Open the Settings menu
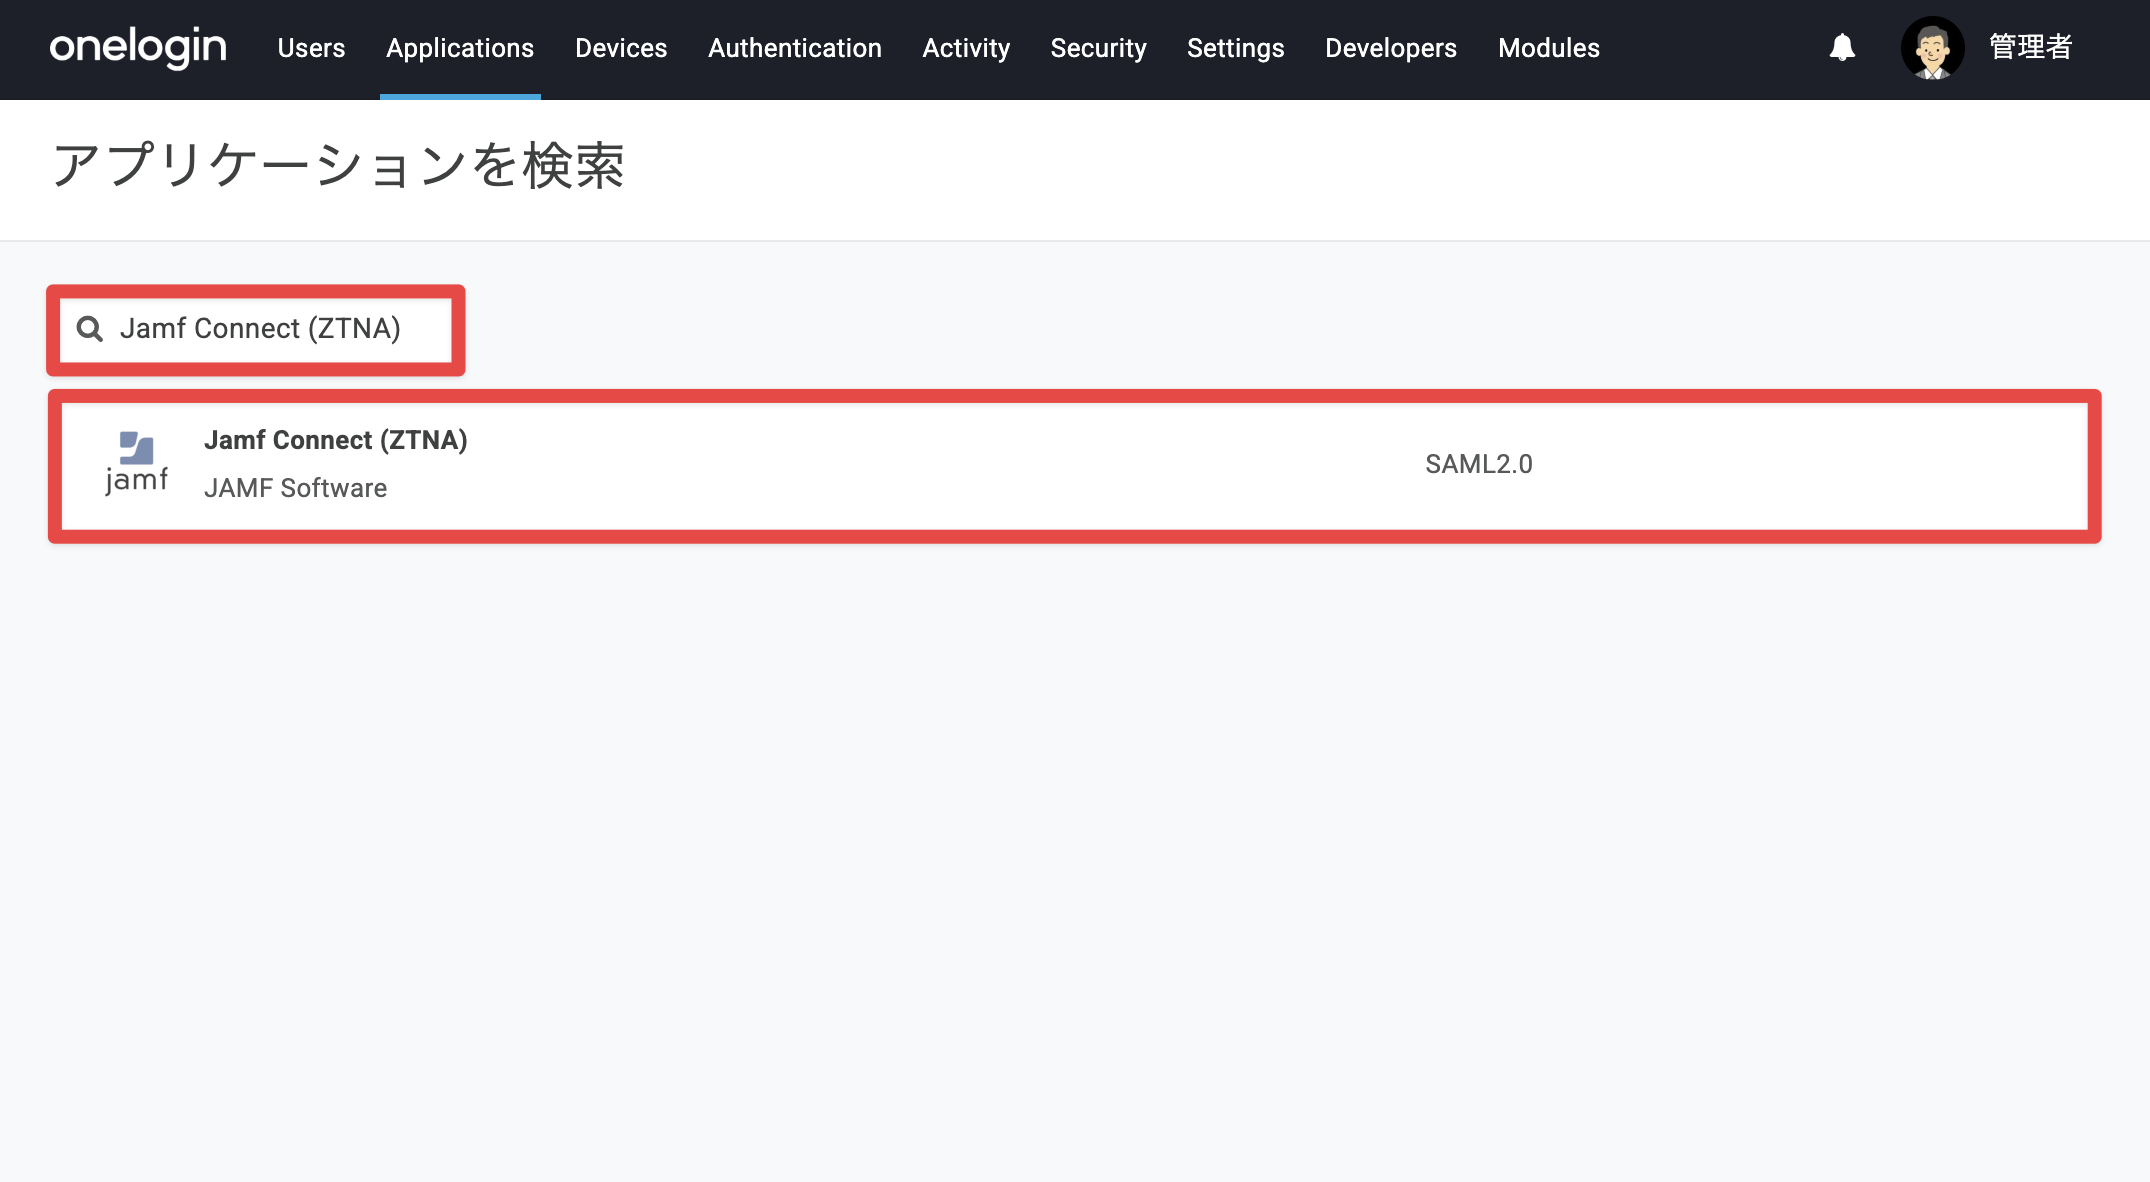 pyautogui.click(x=1235, y=48)
